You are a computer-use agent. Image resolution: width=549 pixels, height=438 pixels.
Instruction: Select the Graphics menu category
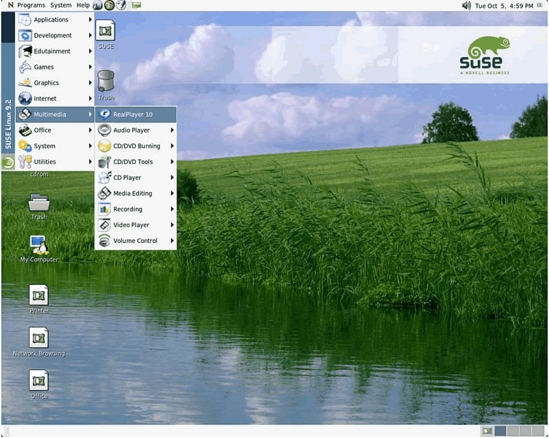[55, 83]
